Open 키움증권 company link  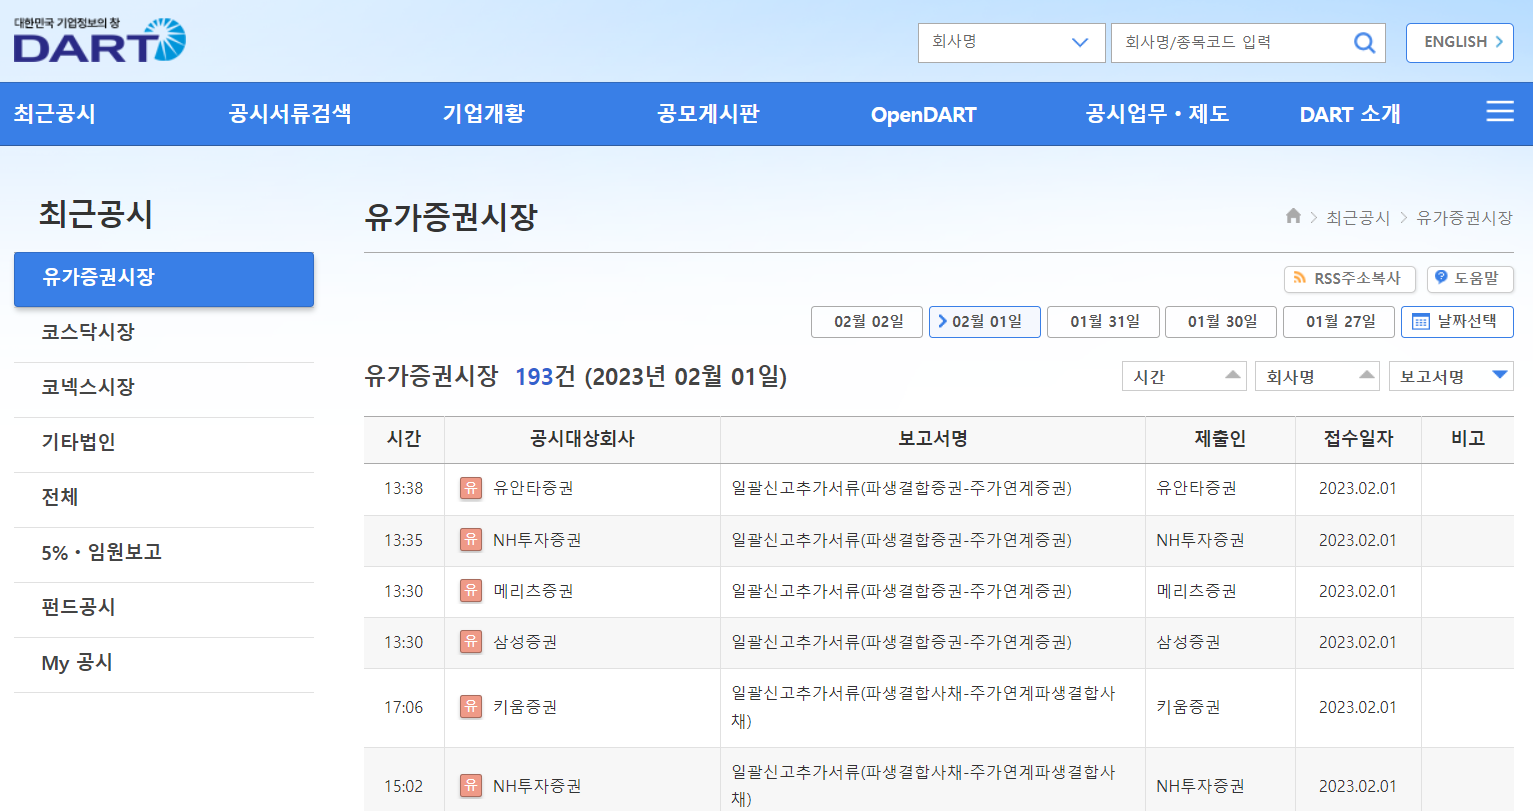tap(525, 707)
